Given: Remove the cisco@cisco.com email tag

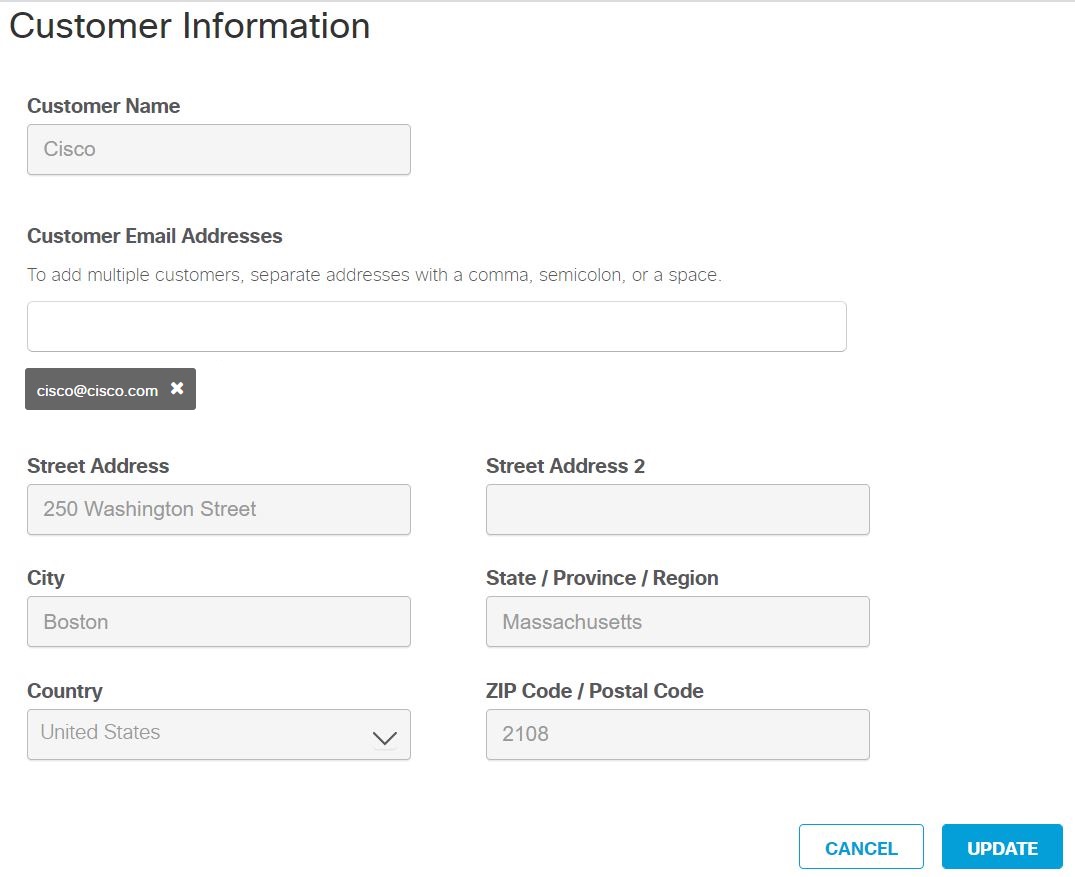Looking at the screenshot, I should [177, 388].
